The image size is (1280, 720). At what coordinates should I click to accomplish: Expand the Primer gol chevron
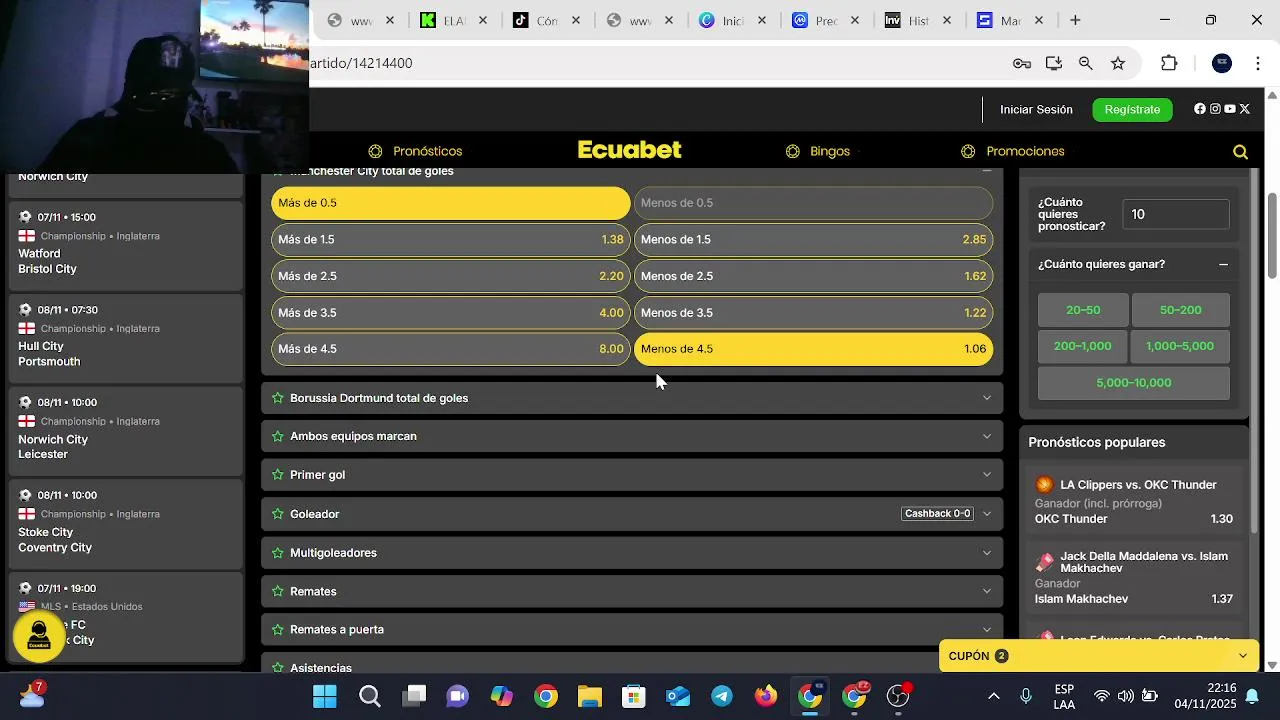click(987, 475)
